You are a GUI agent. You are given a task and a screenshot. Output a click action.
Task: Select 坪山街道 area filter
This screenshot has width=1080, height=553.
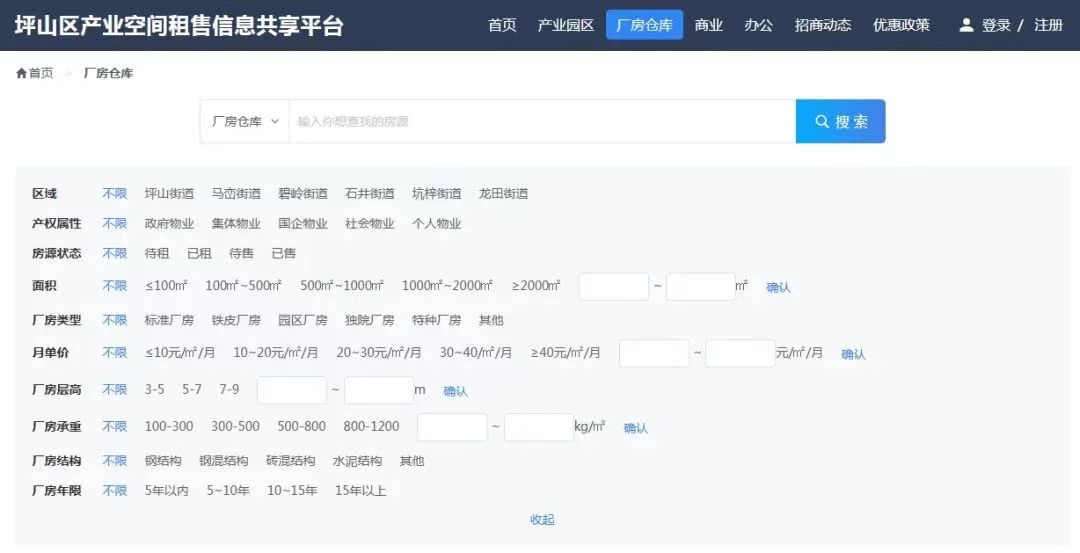(x=169, y=194)
